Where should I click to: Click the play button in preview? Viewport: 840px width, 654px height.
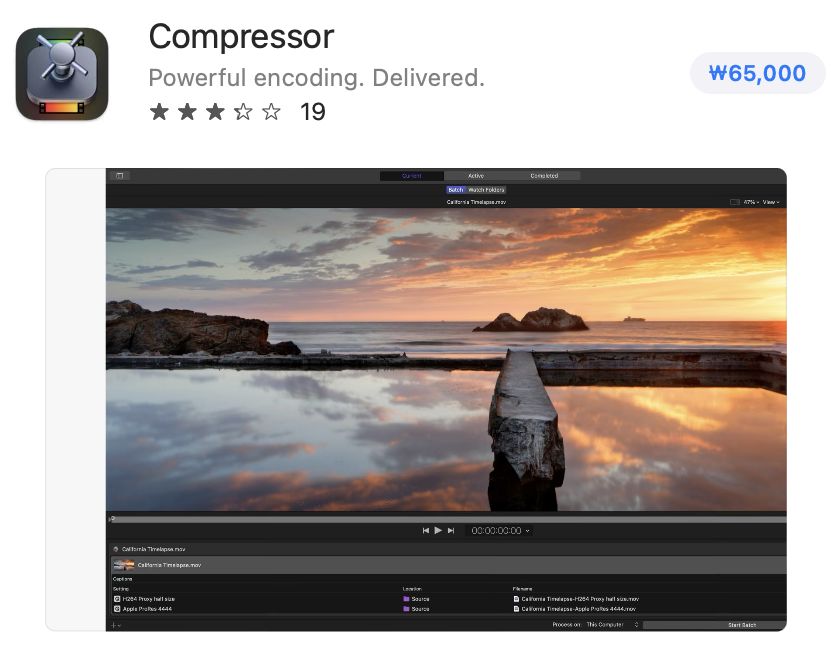(x=438, y=530)
